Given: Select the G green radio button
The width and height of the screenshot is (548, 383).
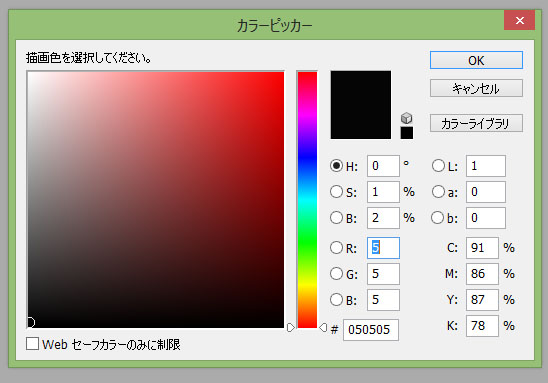Looking at the screenshot, I should pos(336,274).
